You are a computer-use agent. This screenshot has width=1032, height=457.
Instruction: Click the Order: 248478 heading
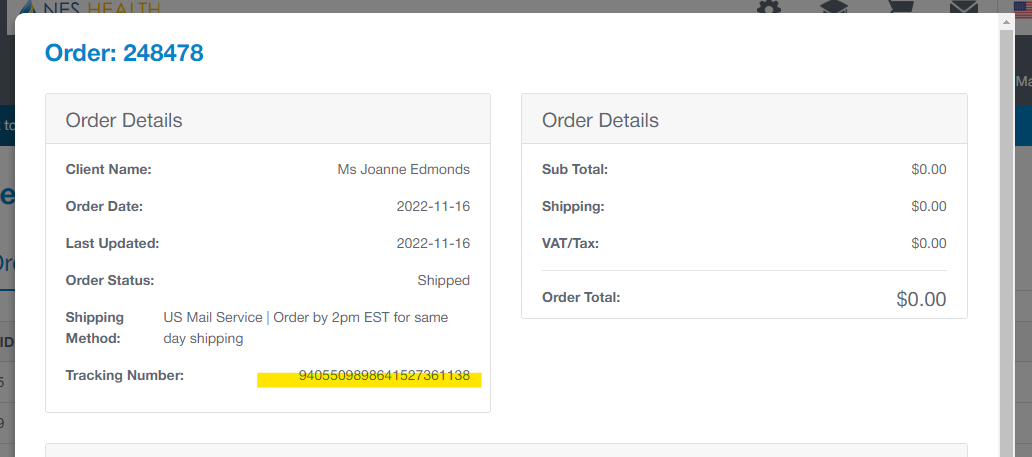coord(124,53)
